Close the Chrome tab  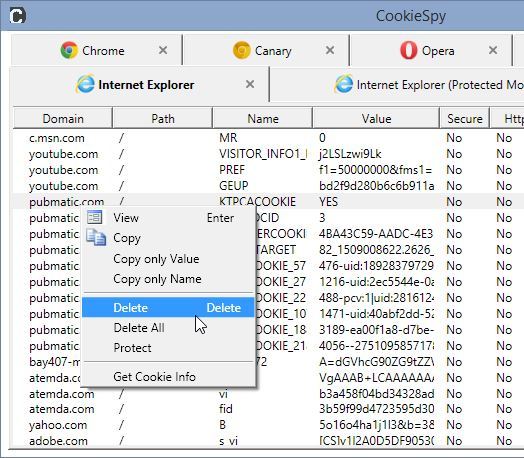163,50
